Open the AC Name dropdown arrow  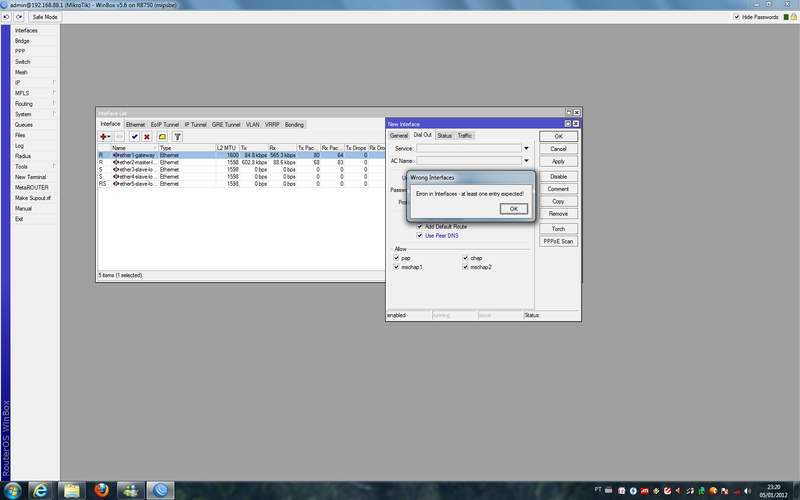526,161
